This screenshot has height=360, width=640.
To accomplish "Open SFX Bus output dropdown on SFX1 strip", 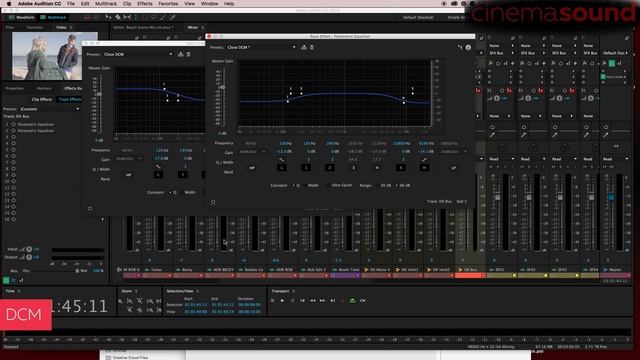I will pyautogui.click(x=502, y=53).
